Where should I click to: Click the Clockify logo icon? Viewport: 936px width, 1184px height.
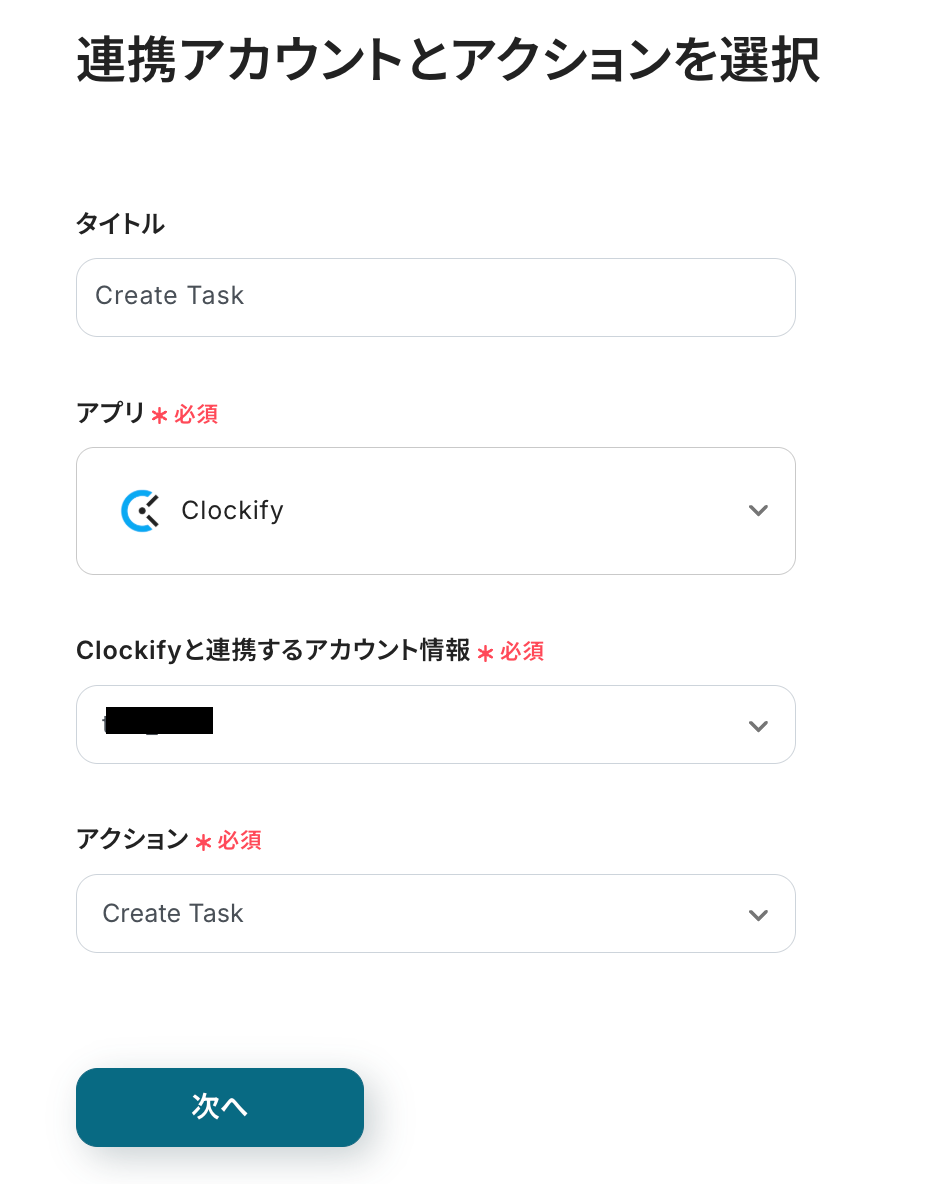click(140, 511)
